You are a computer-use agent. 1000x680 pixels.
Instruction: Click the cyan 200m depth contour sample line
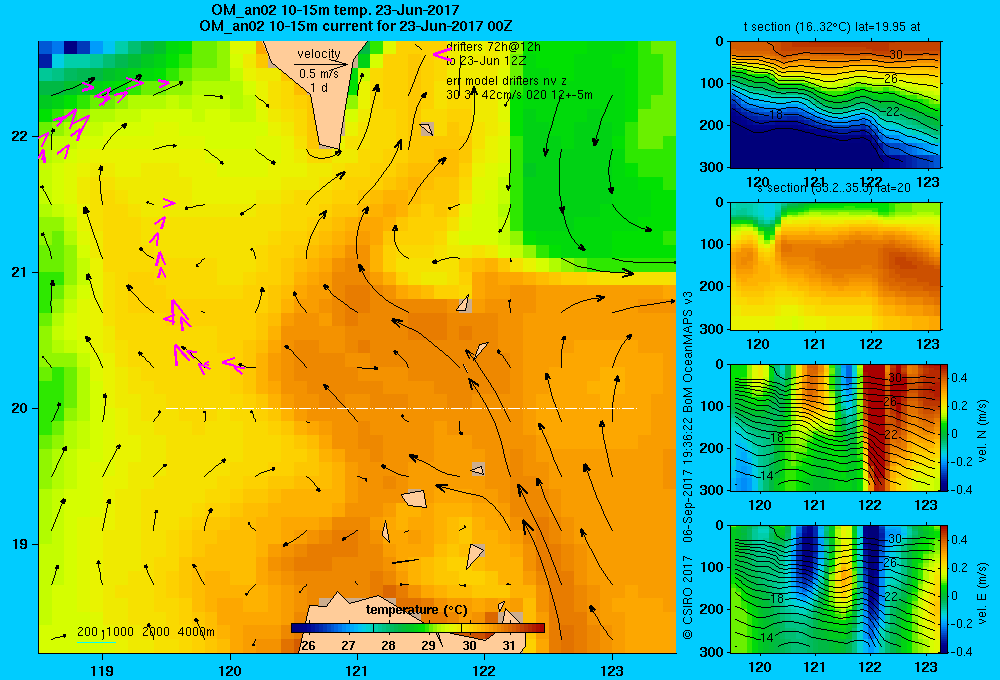[x=96, y=642]
